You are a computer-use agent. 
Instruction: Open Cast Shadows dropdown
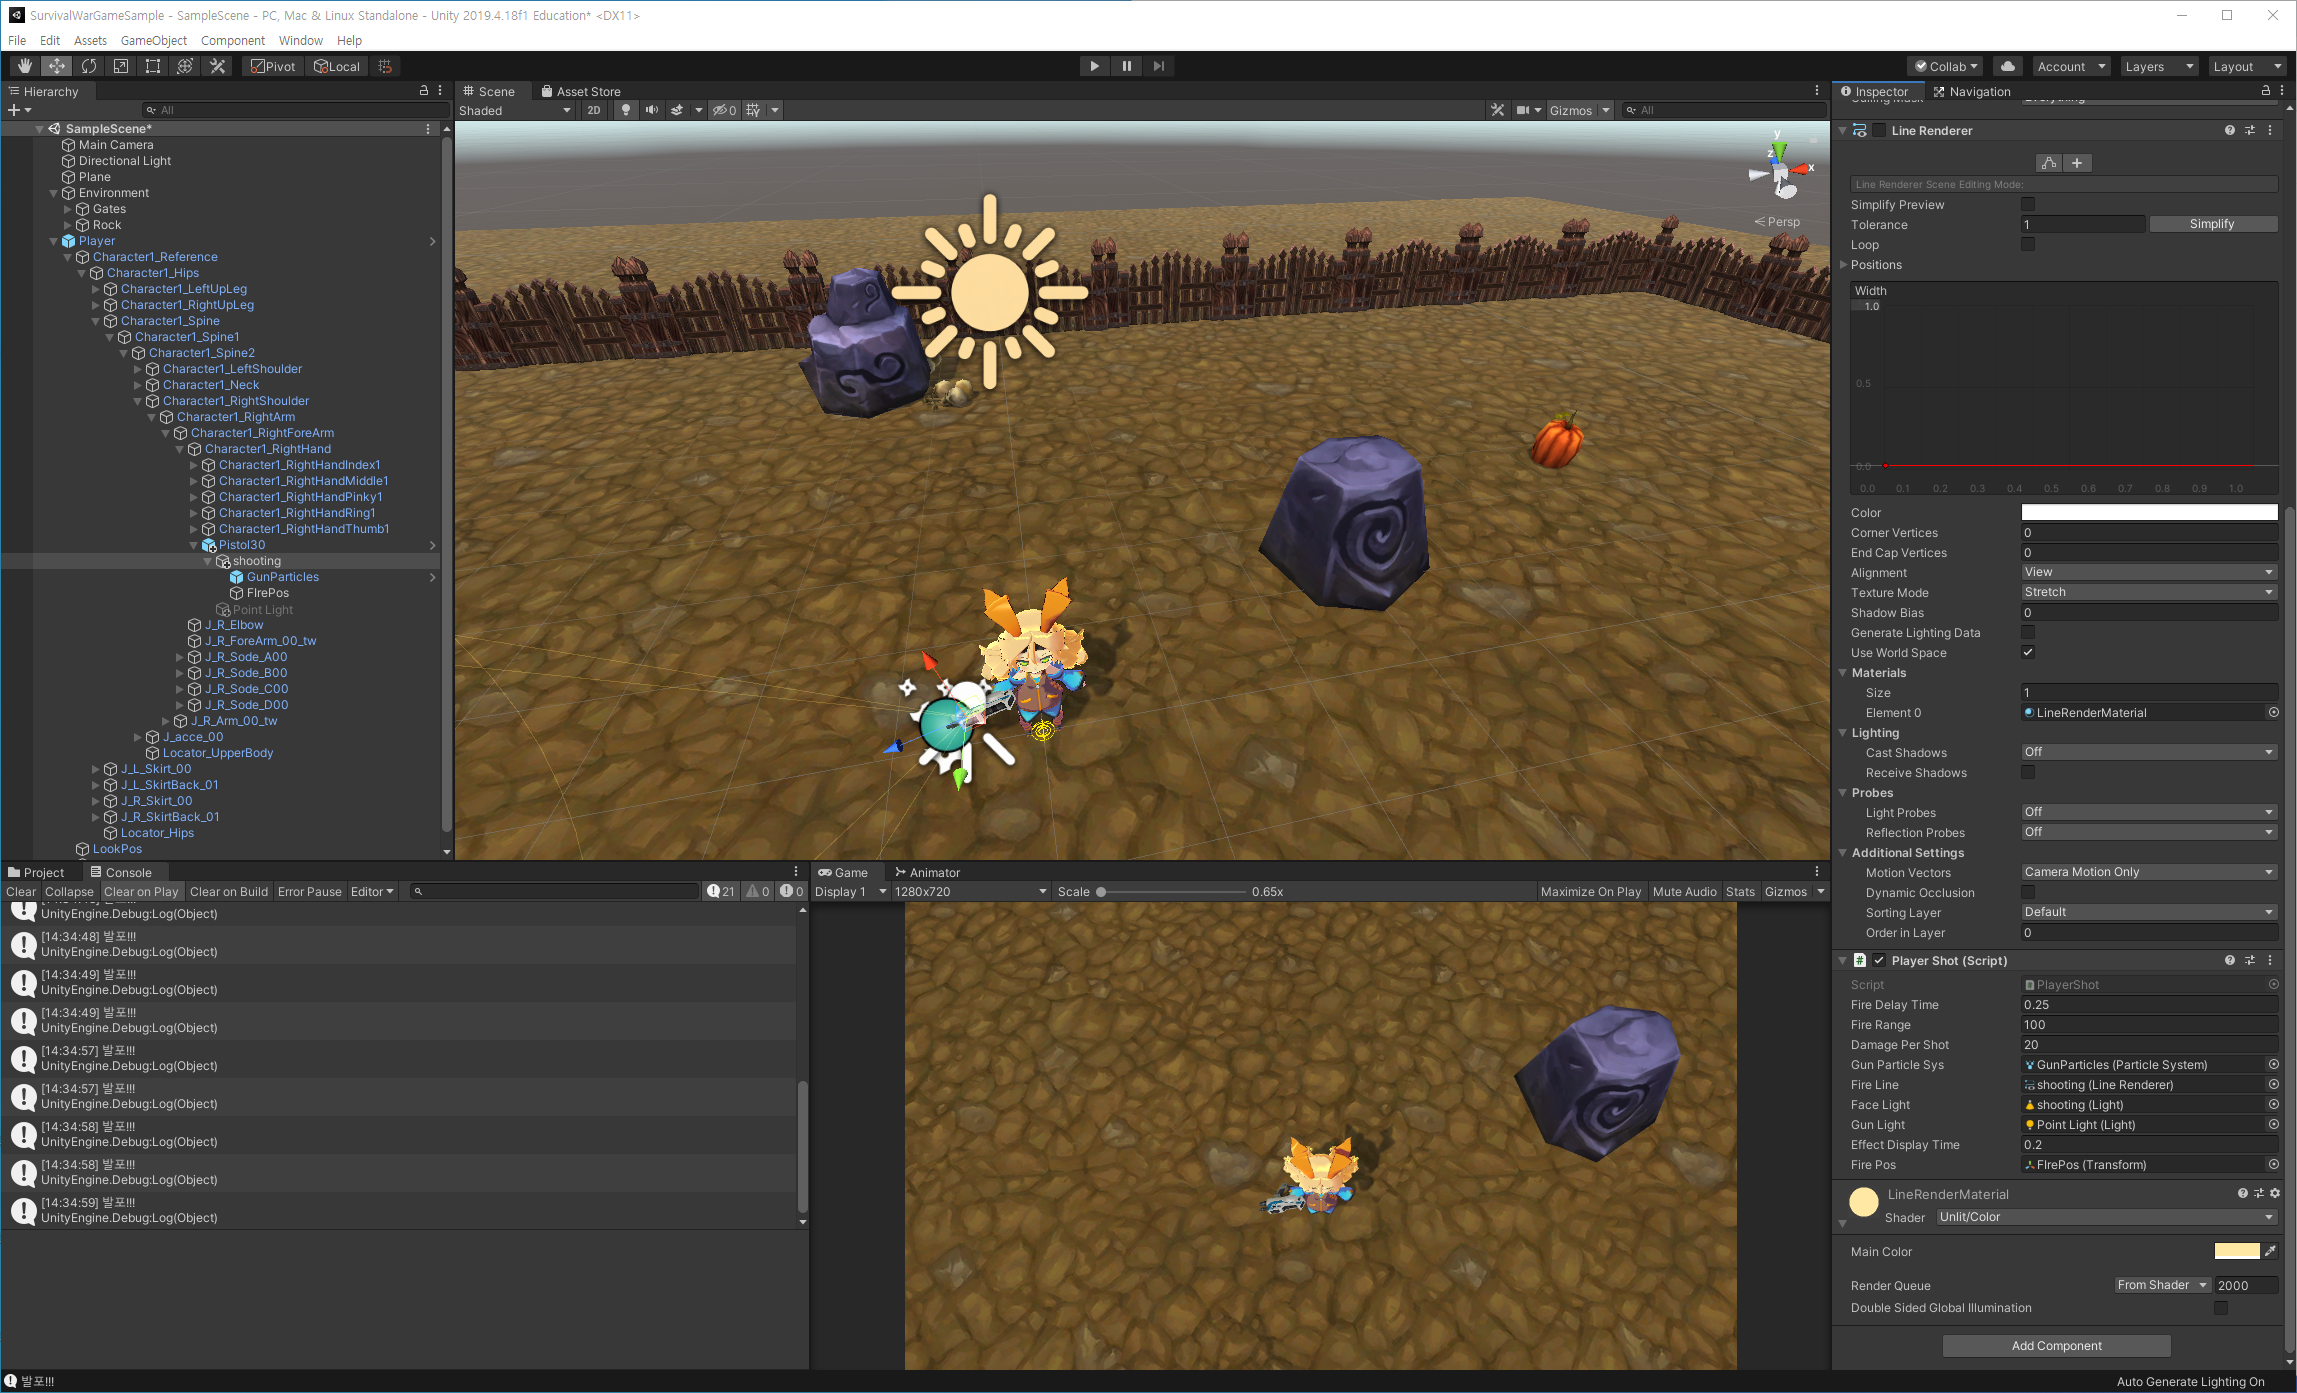[2148, 752]
